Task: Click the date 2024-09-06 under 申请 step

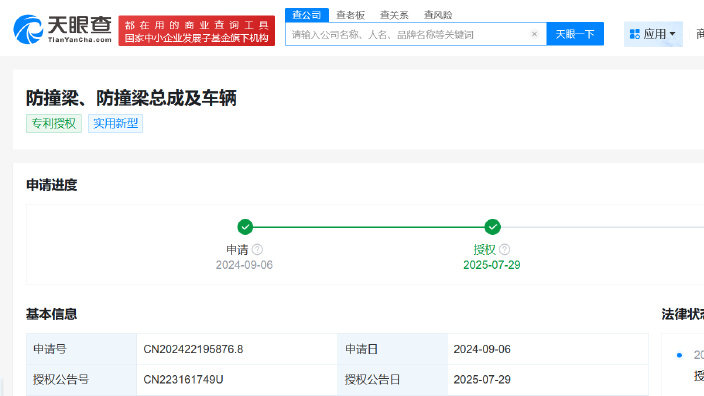Action: pyautogui.click(x=244, y=265)
